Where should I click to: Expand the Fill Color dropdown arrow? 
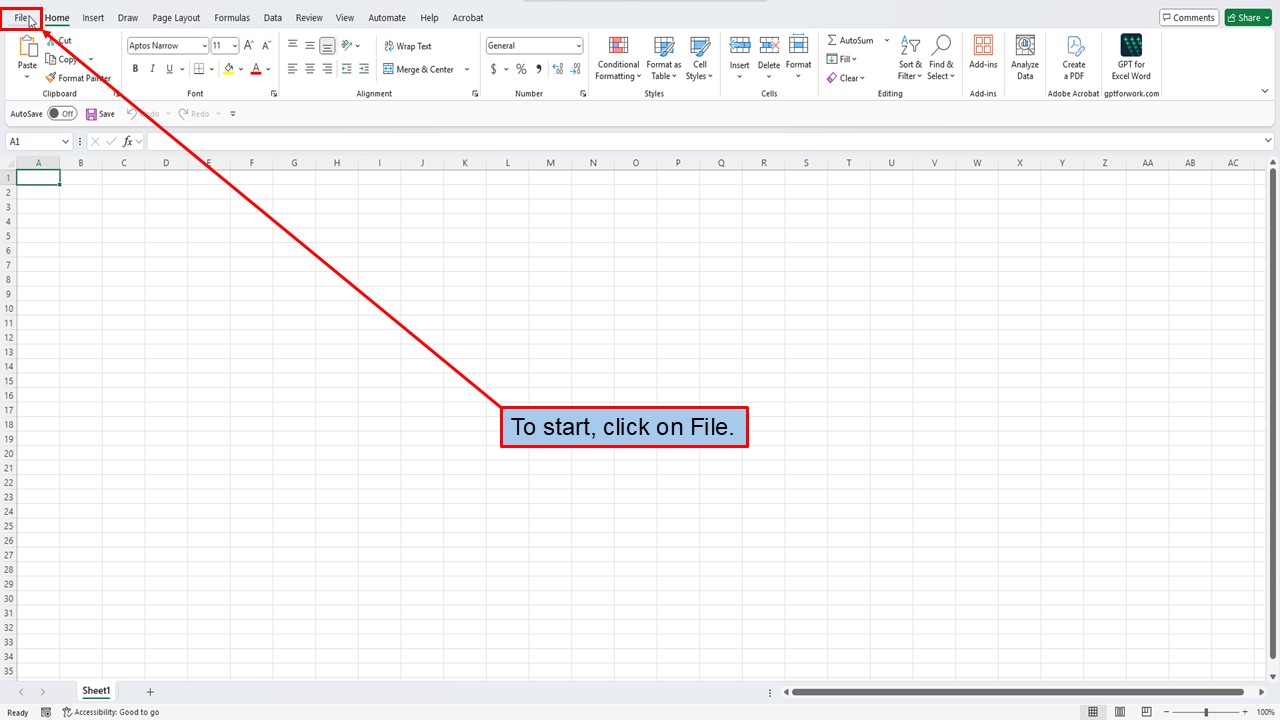click(240, 69)
